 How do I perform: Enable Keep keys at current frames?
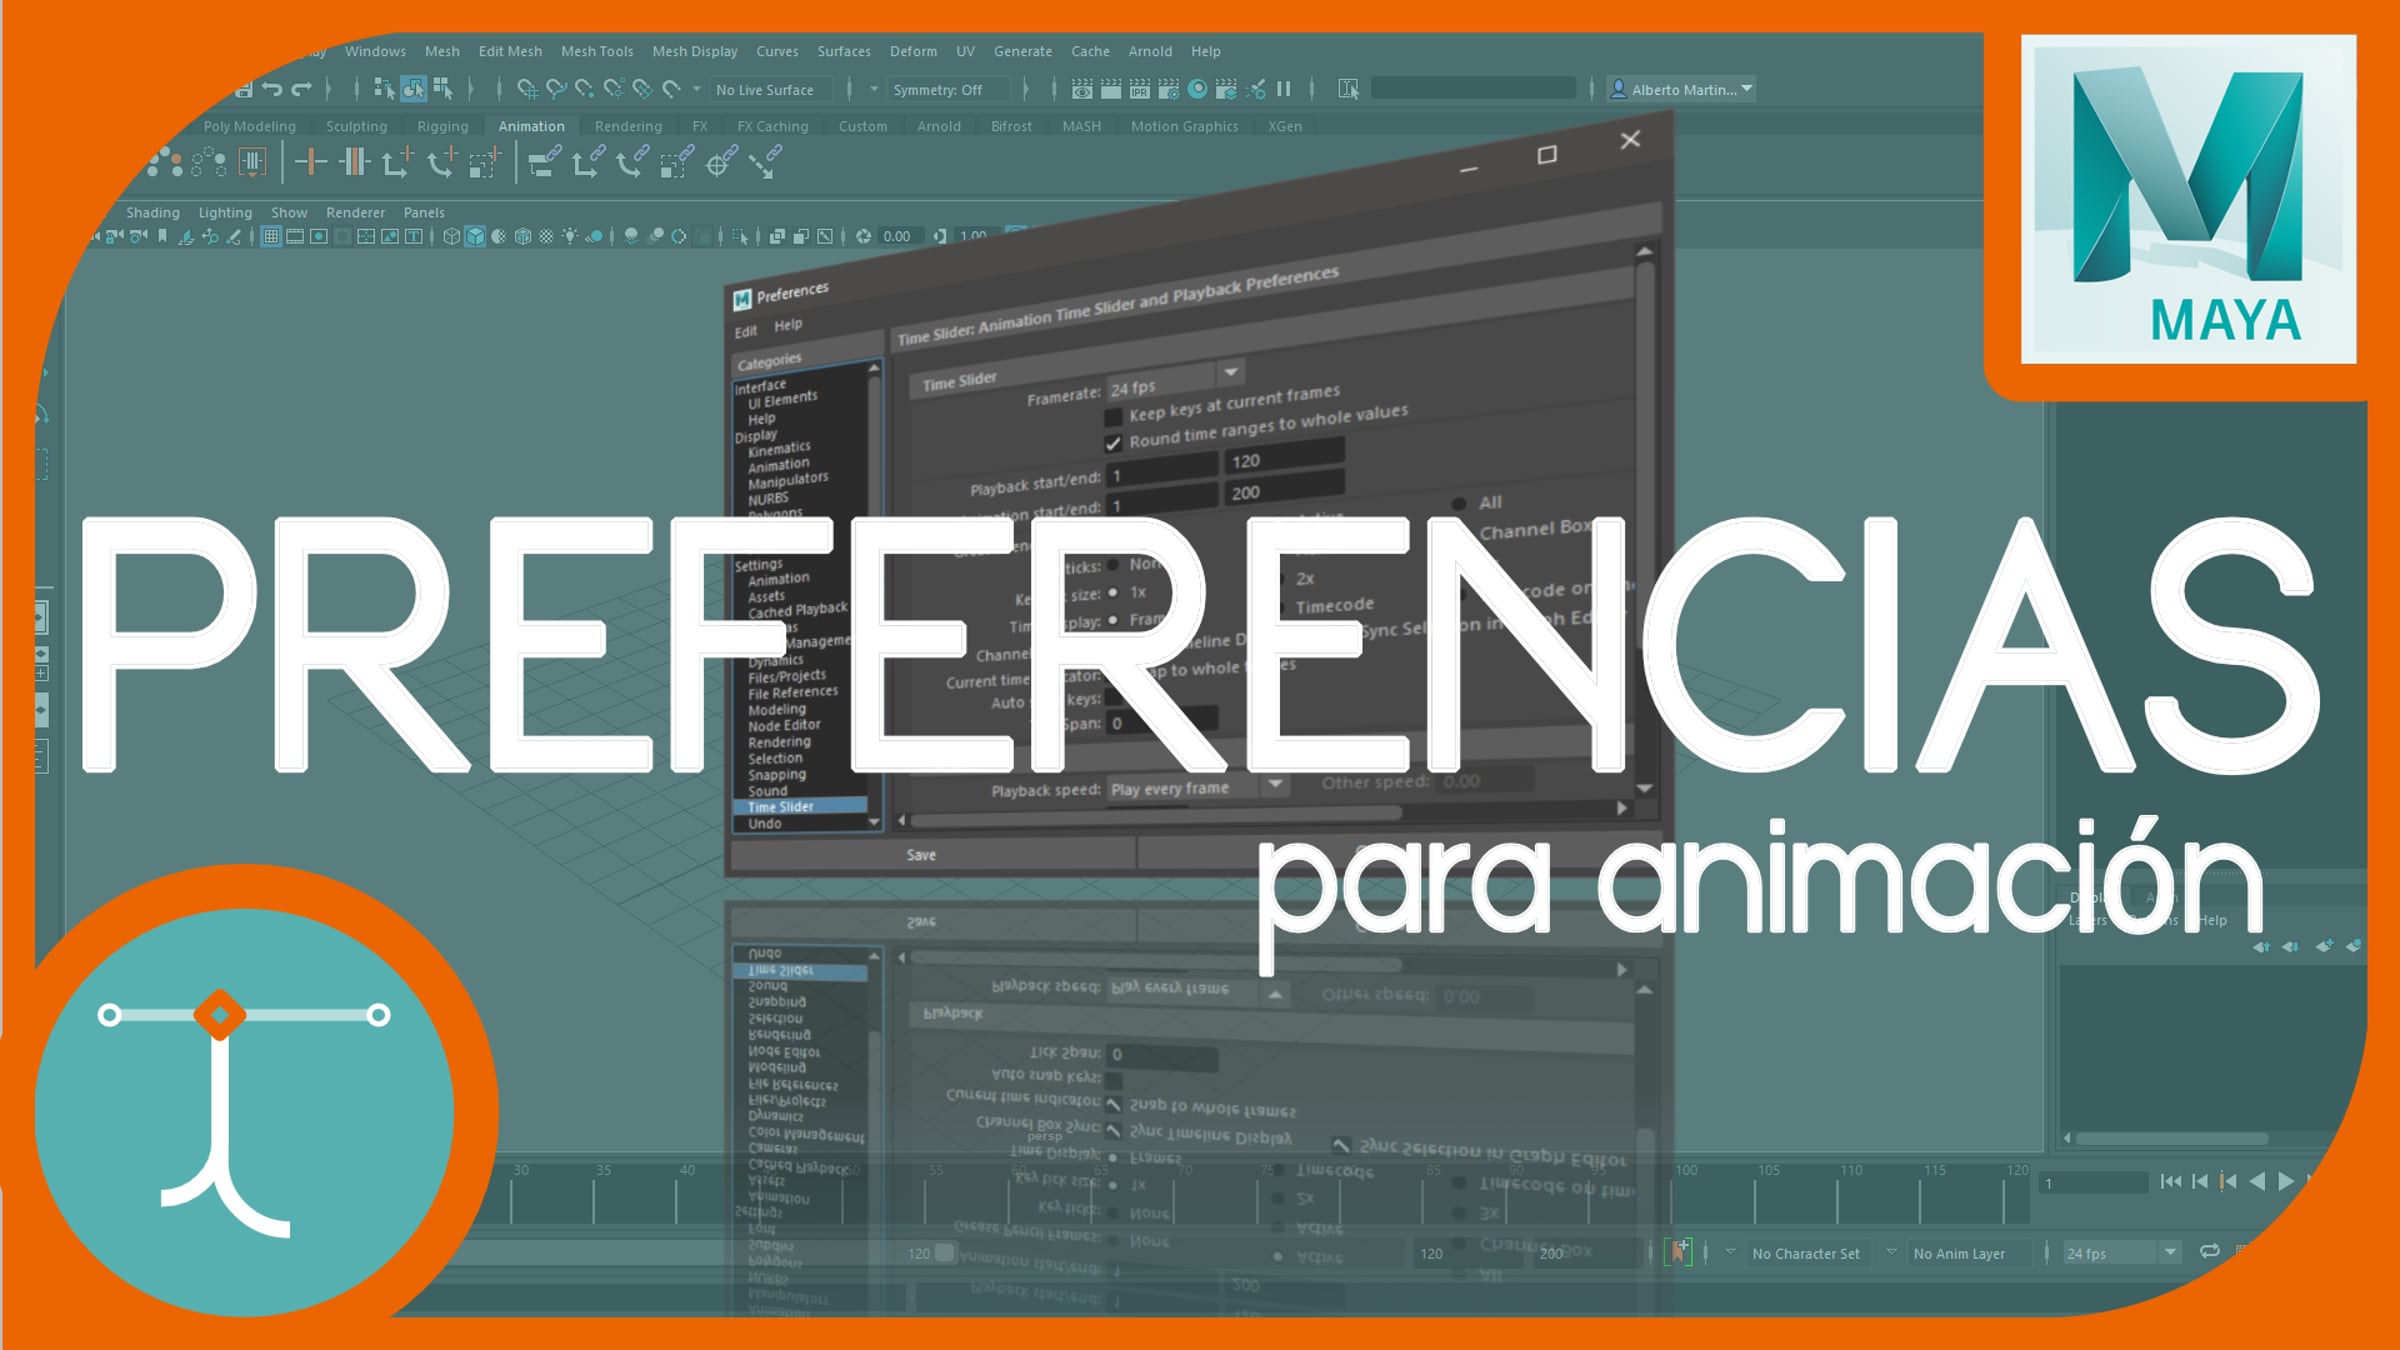point(1113,417)
